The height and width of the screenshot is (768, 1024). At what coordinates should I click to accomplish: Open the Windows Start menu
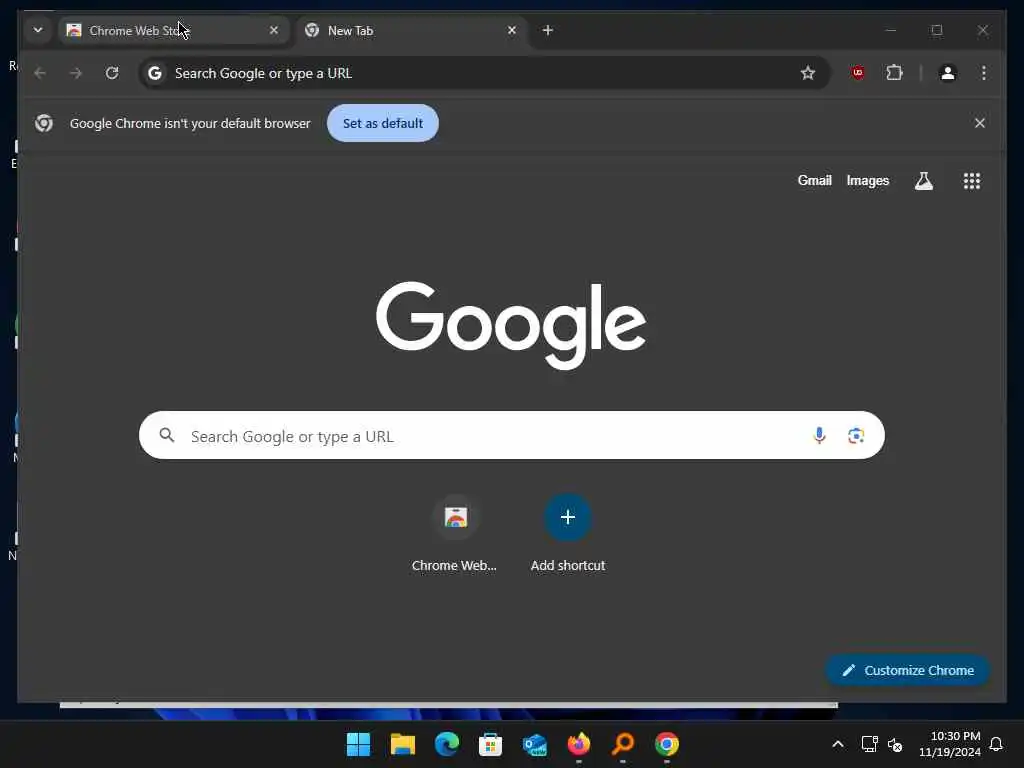[358, 744]
